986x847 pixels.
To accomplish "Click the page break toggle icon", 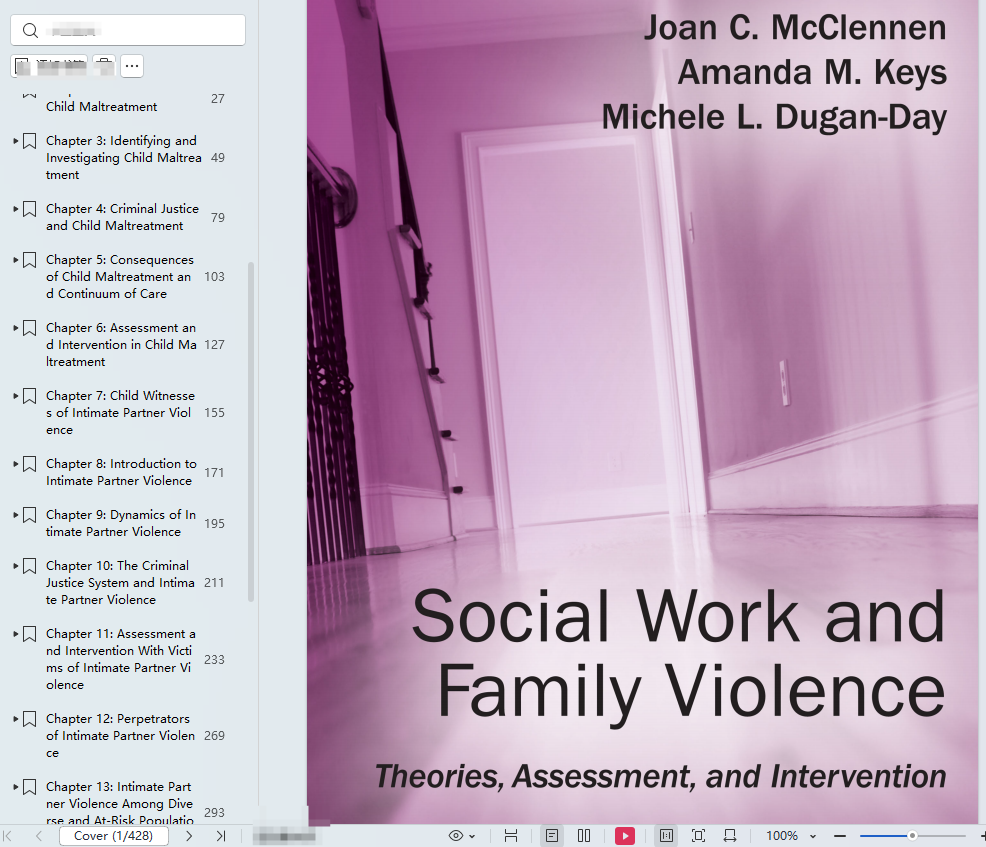I will click(x=511, y=836).
